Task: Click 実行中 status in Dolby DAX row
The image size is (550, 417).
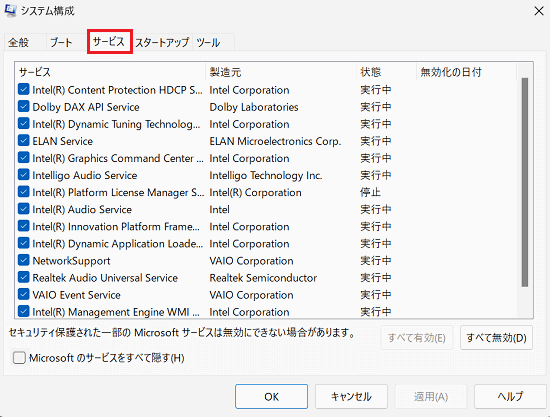Action: [x=376, y=107]
